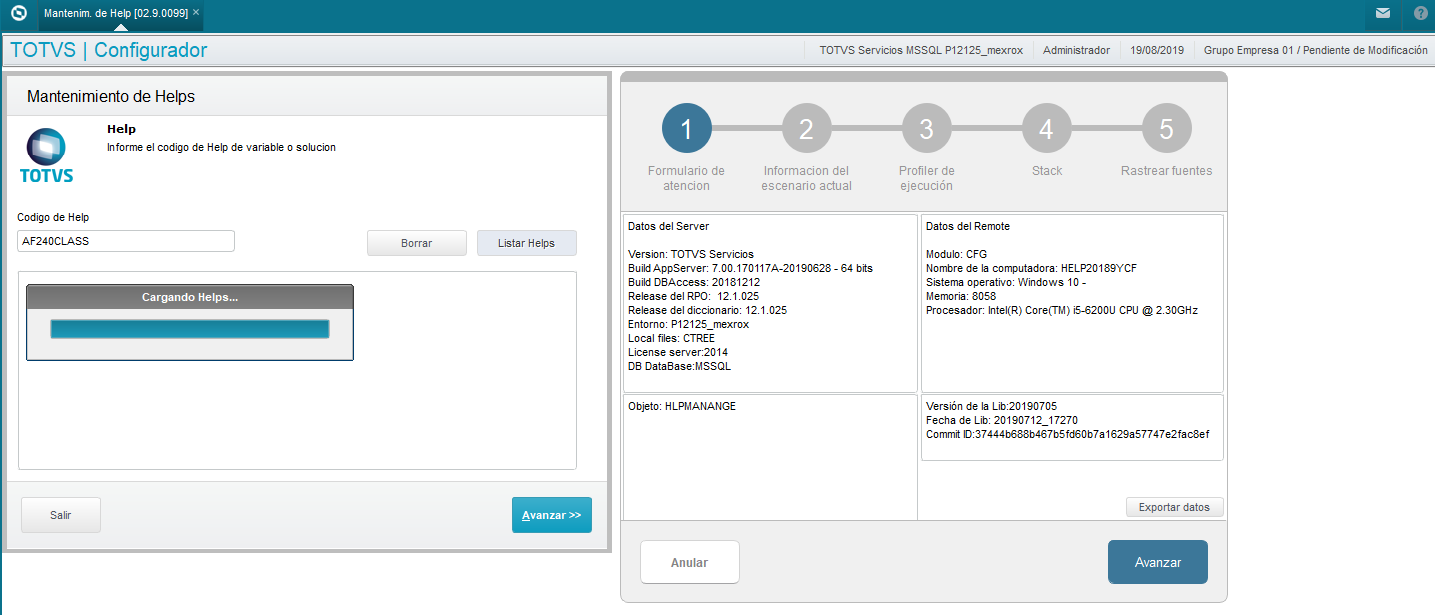Click the Local files: CTREE line
1435x615 pixels.
[669, 338]
